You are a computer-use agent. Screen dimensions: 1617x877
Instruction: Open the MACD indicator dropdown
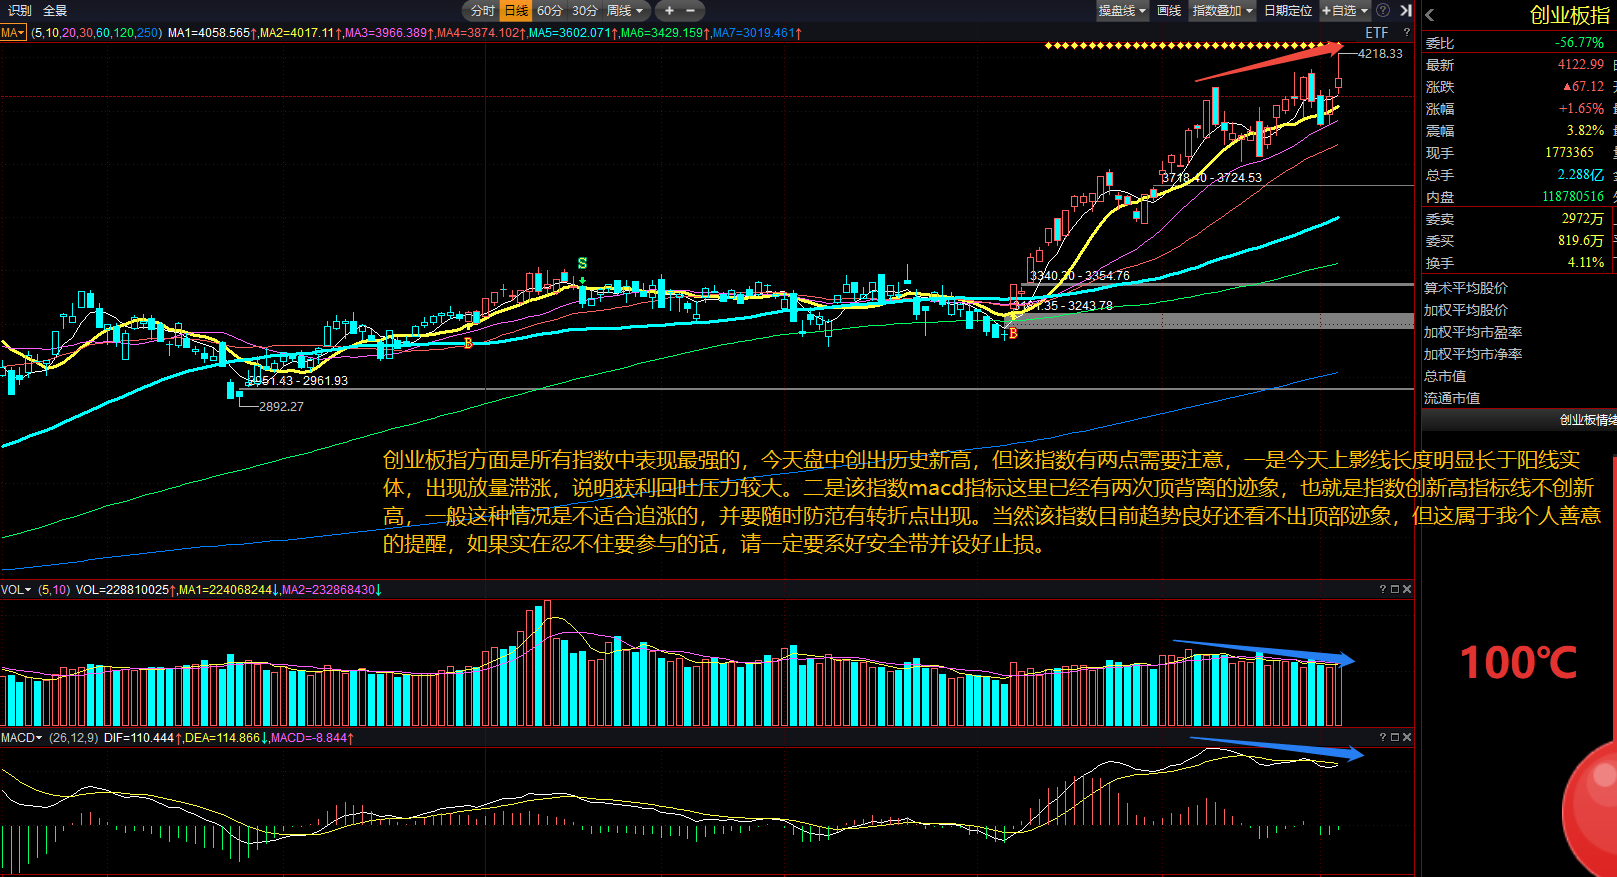[x=21, y=738]
